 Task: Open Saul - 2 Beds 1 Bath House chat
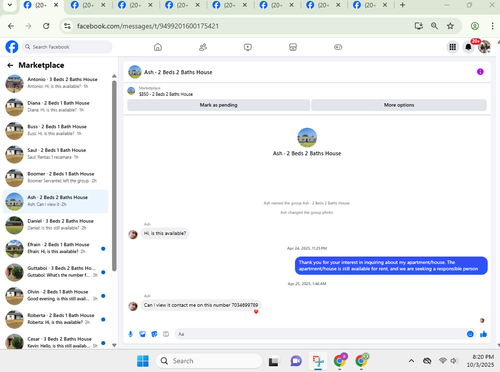click(56, 154)
